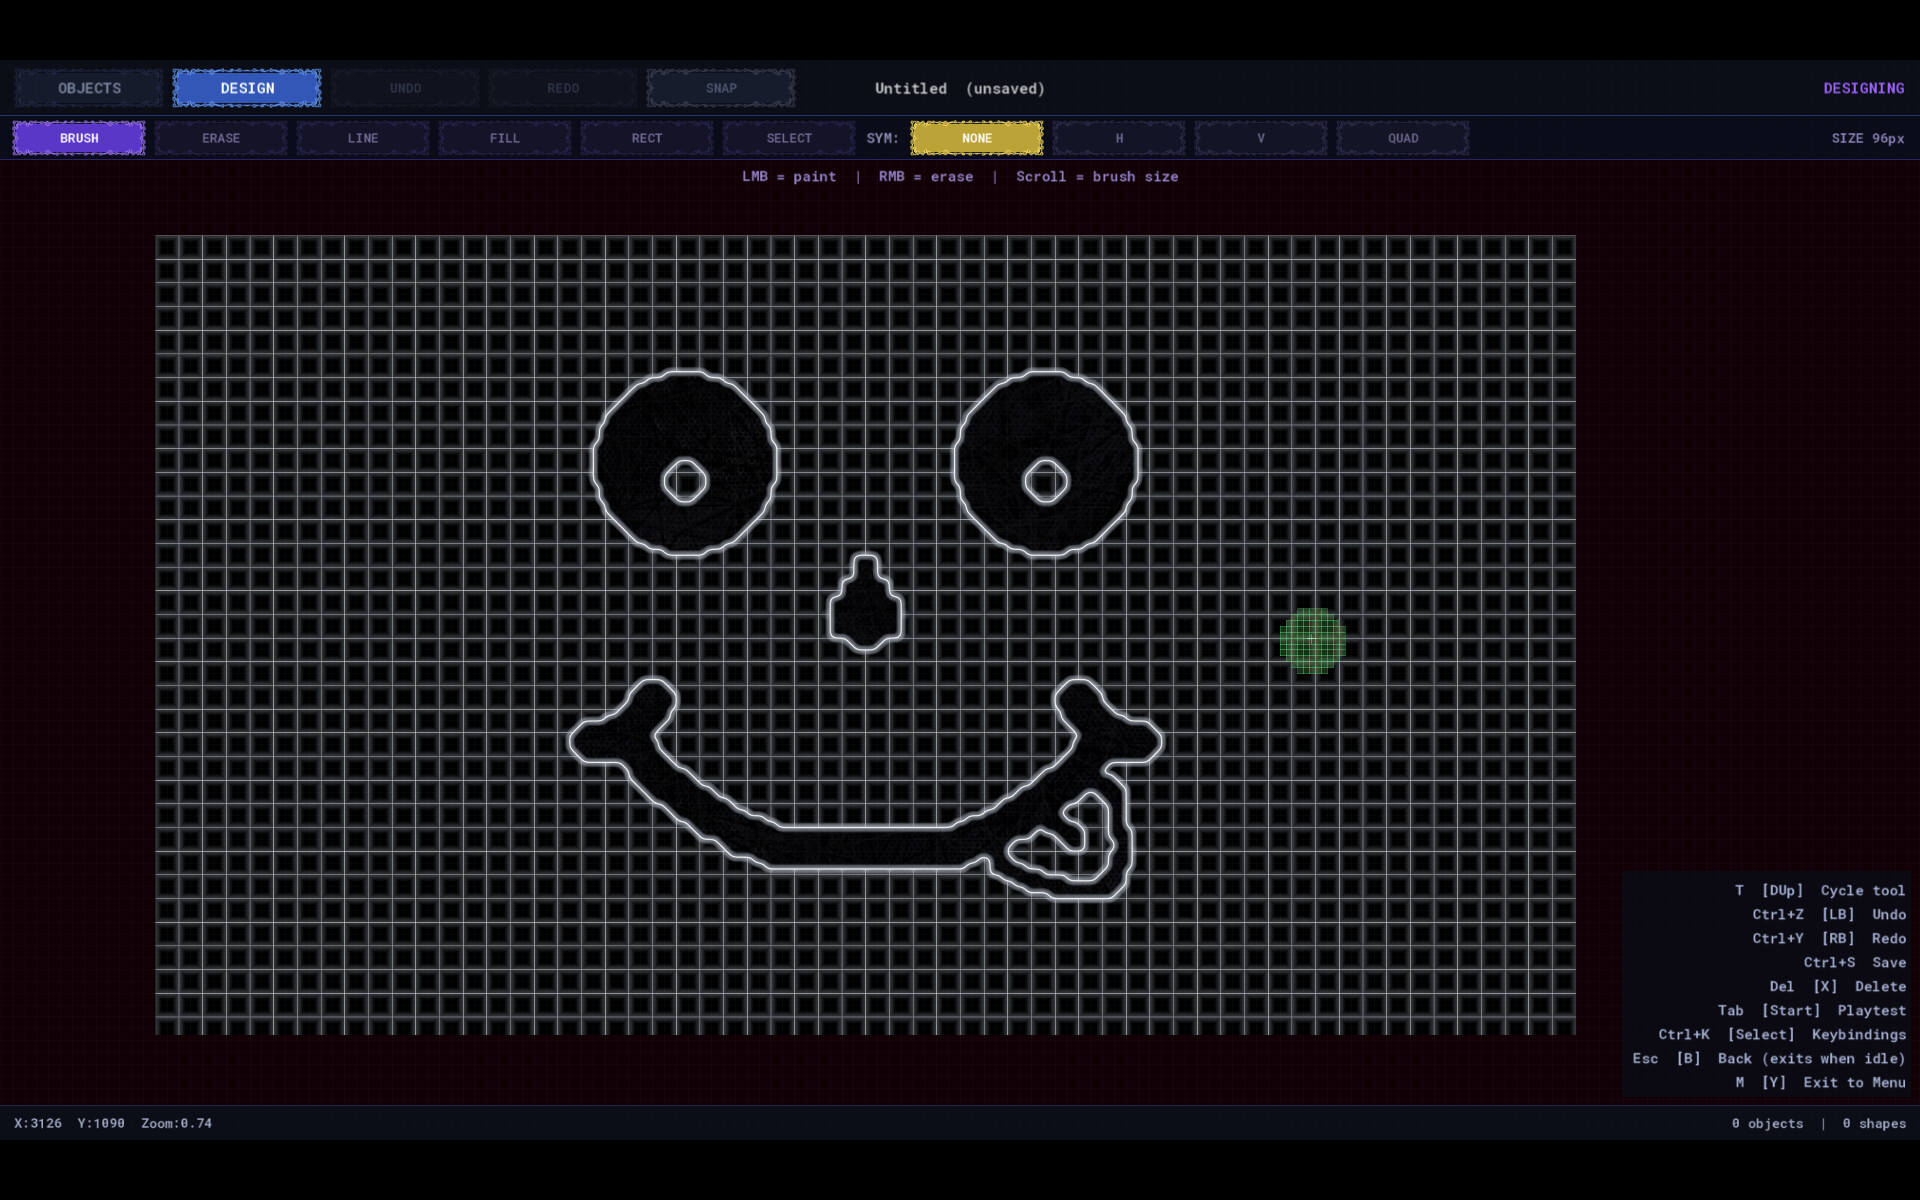The height and width of the screenshot is (1200, 1920).
Task: Click the Exit to Menu shortcut hint
Action: pyautogui.click(x=1820, y=1082)
